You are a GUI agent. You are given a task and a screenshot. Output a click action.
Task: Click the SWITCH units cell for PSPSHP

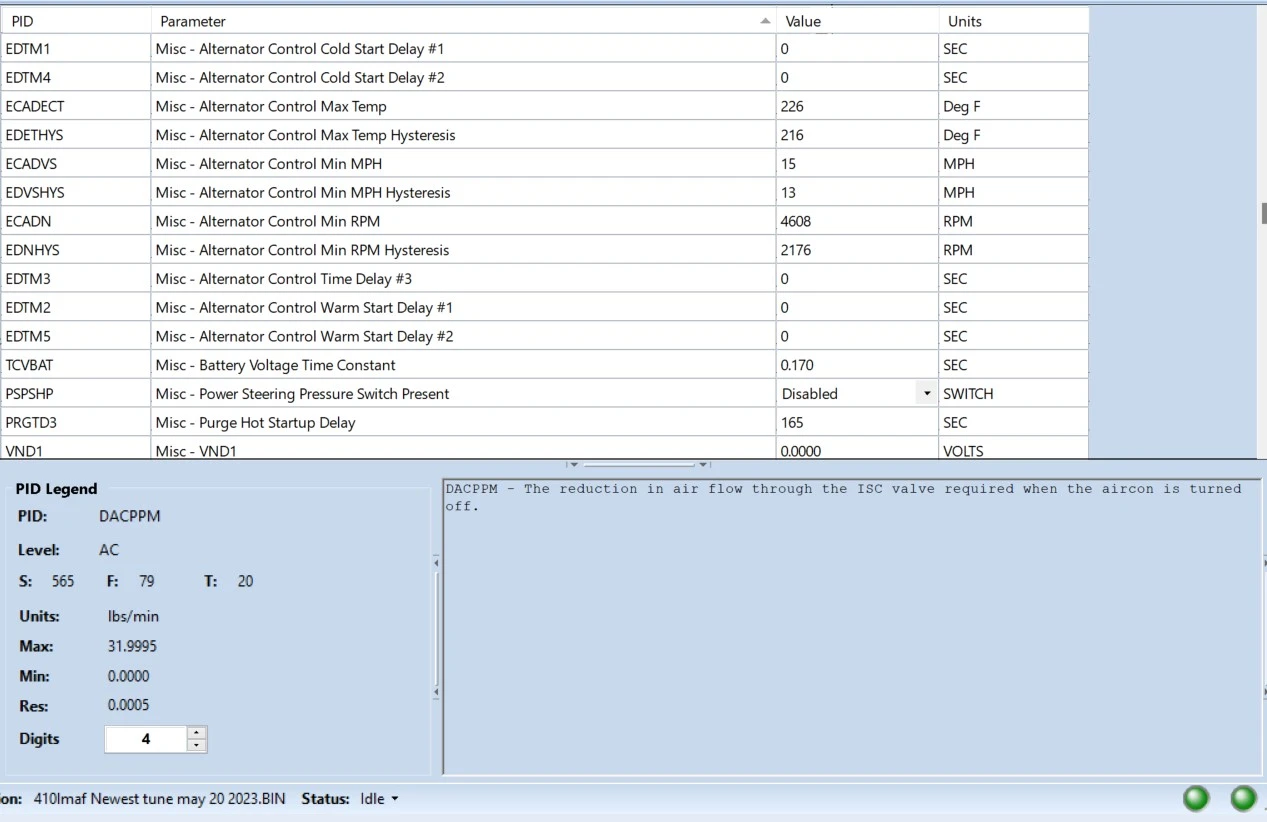pyautogui.click(x=1013, y=394)
